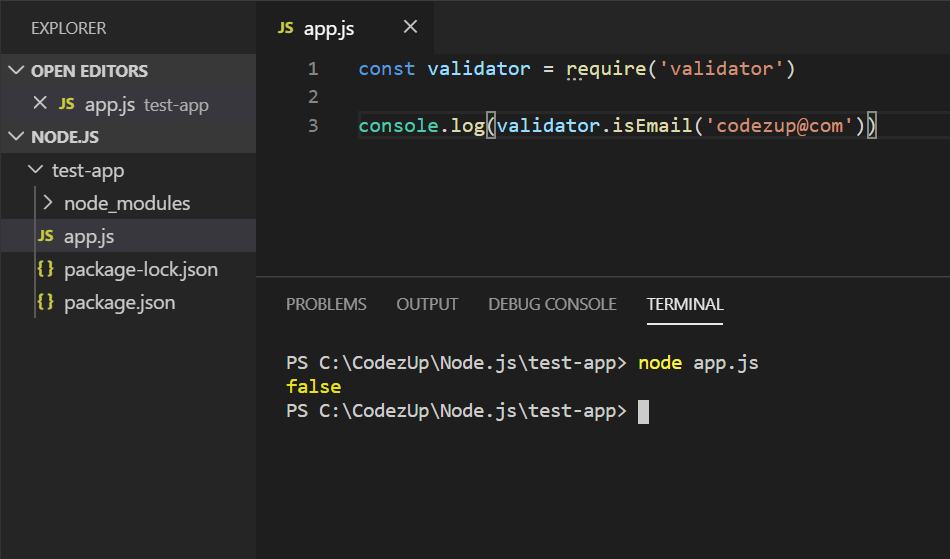This screenshot has height=559, width=950.
Task: Switch to the Problems tab
Action: (326, 304)
